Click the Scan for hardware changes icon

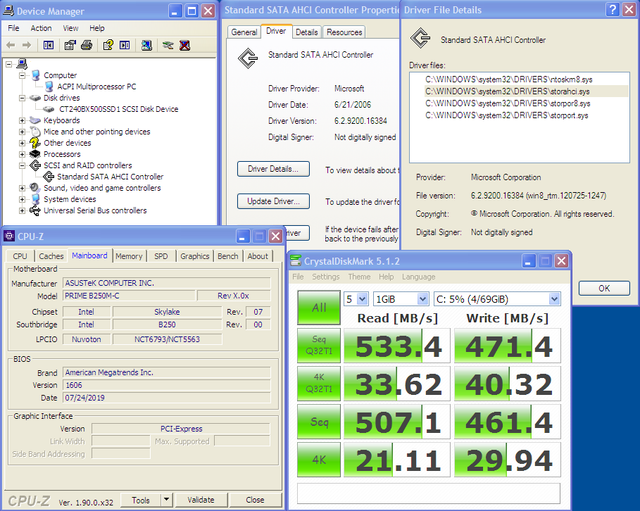click(x=147, y=45)
